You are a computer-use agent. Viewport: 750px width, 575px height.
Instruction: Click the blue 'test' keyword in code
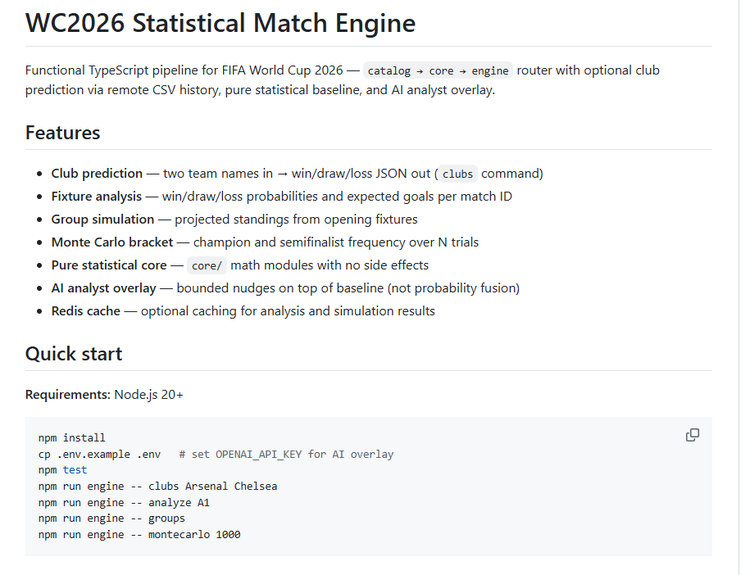coord(75,470)
